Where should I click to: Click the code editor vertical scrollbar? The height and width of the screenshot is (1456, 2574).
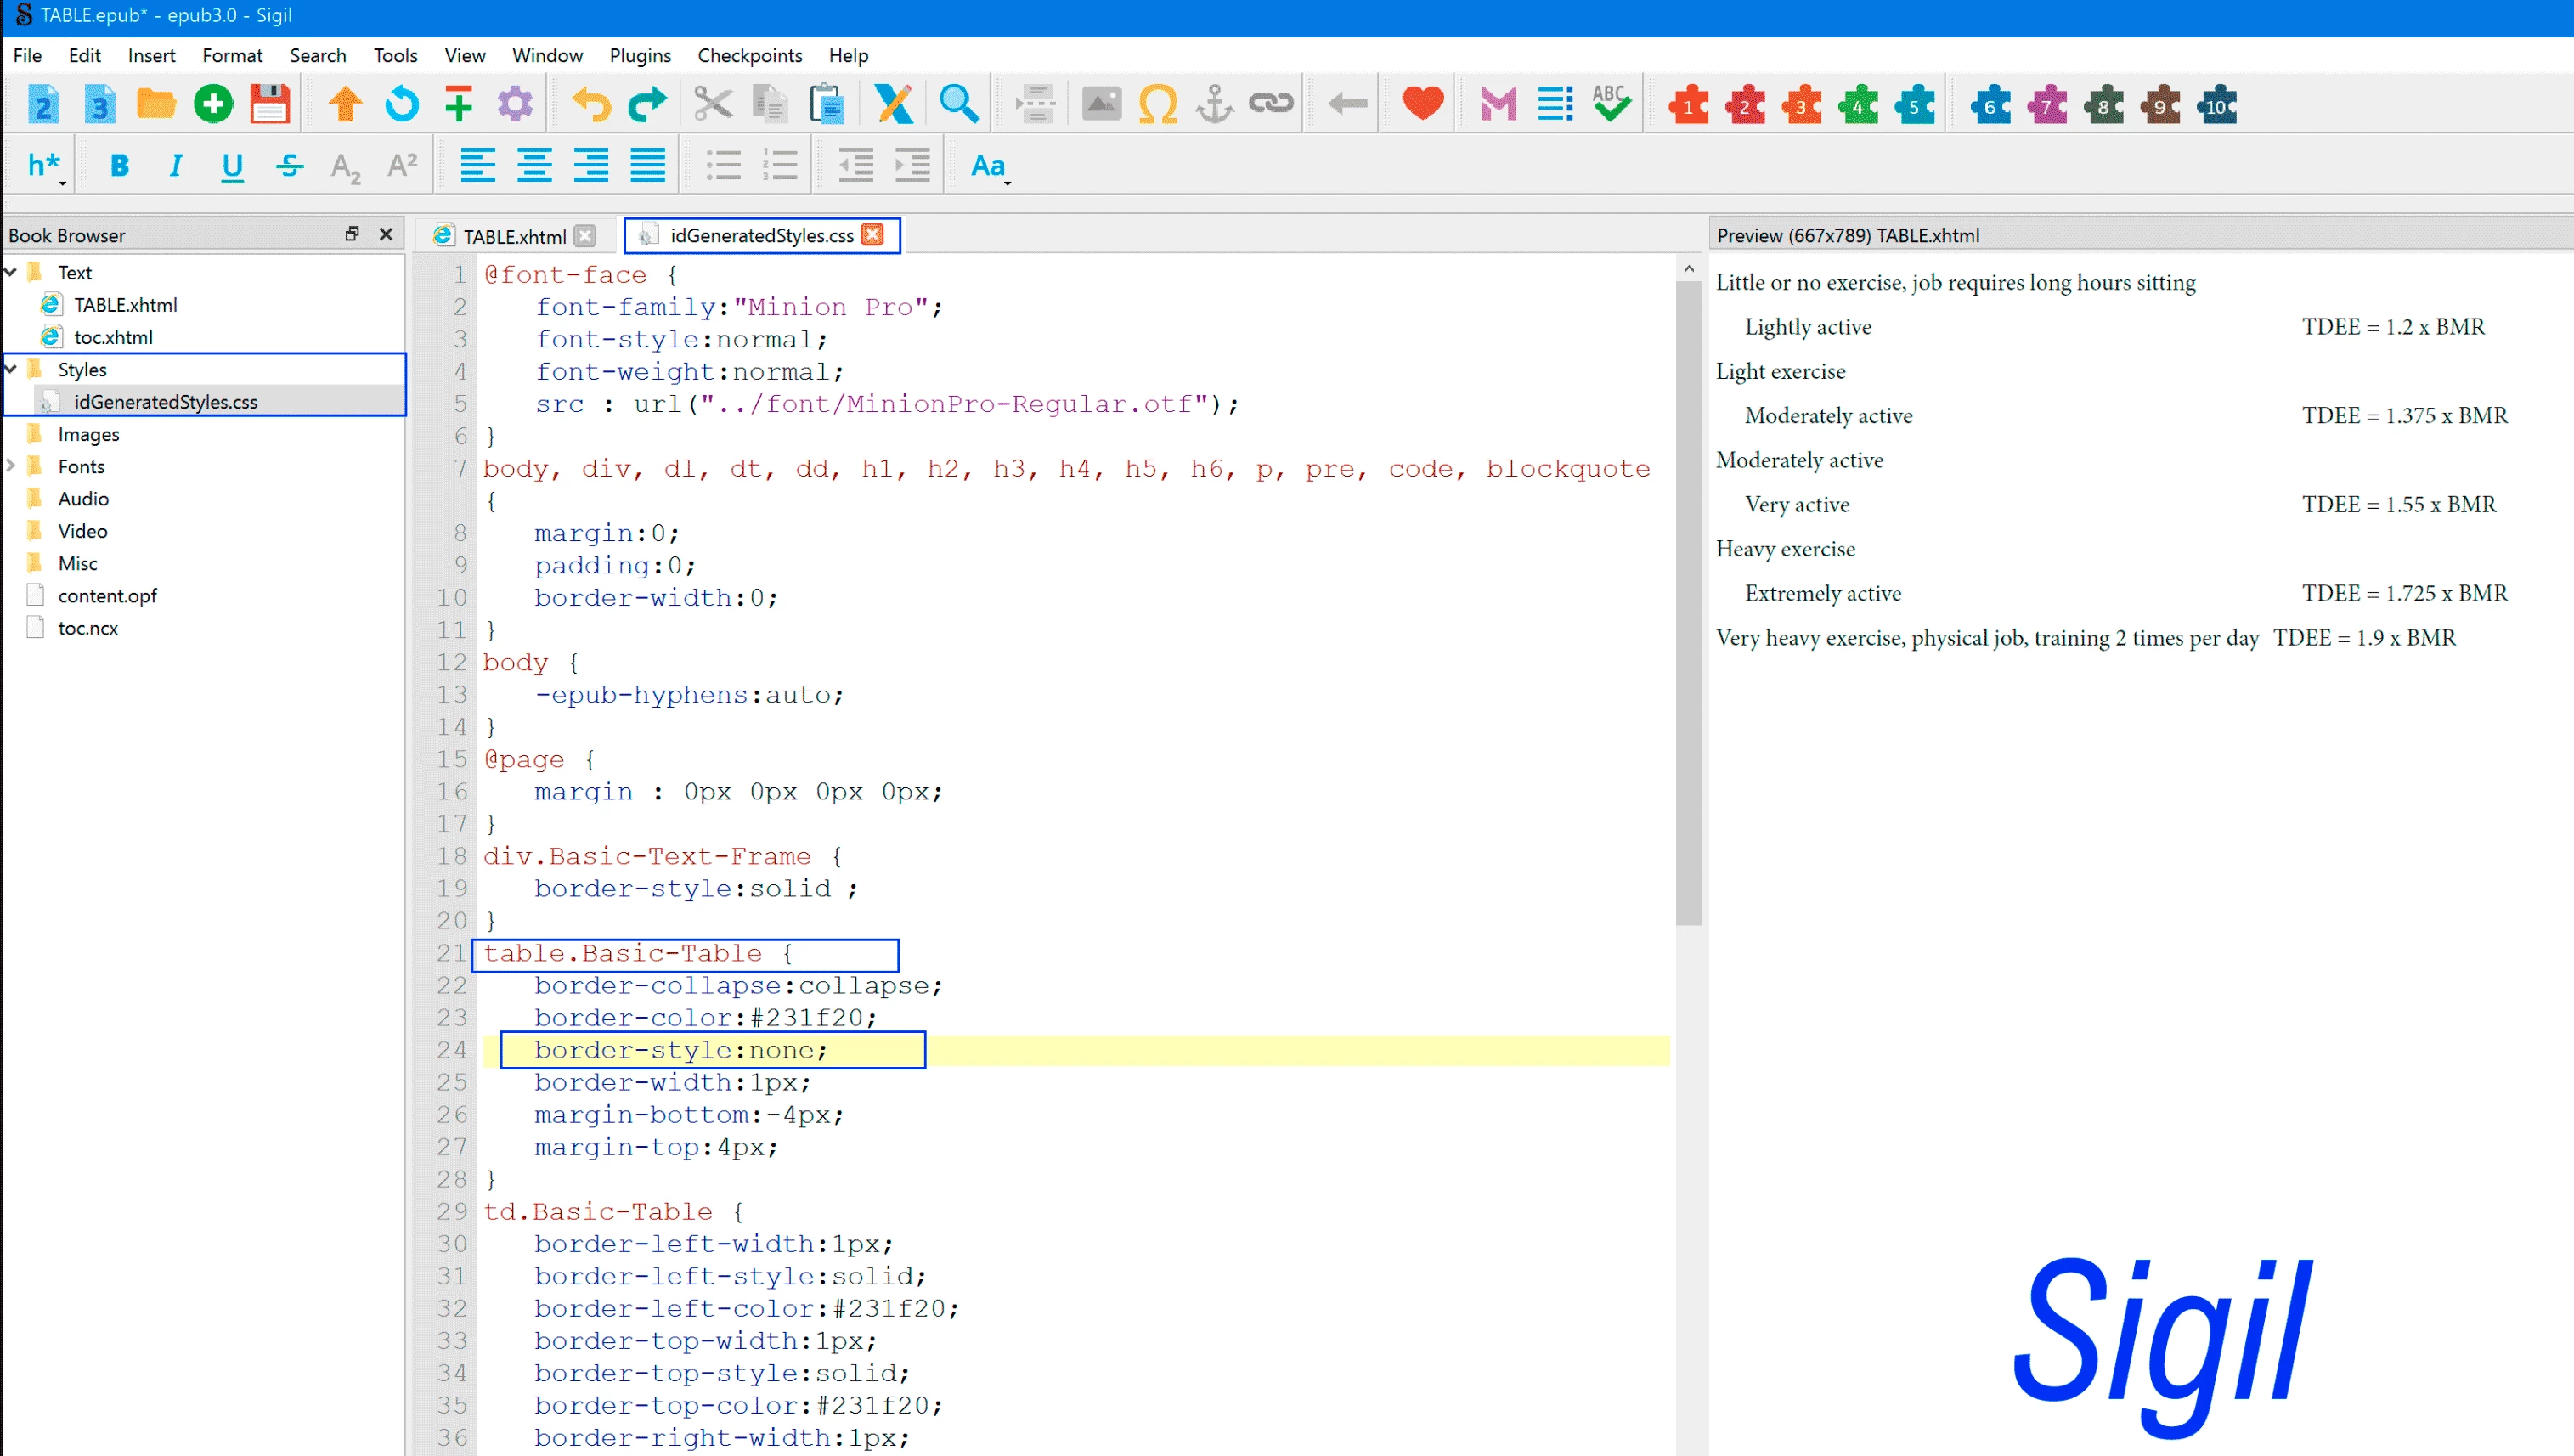(x=1688, y=600)
